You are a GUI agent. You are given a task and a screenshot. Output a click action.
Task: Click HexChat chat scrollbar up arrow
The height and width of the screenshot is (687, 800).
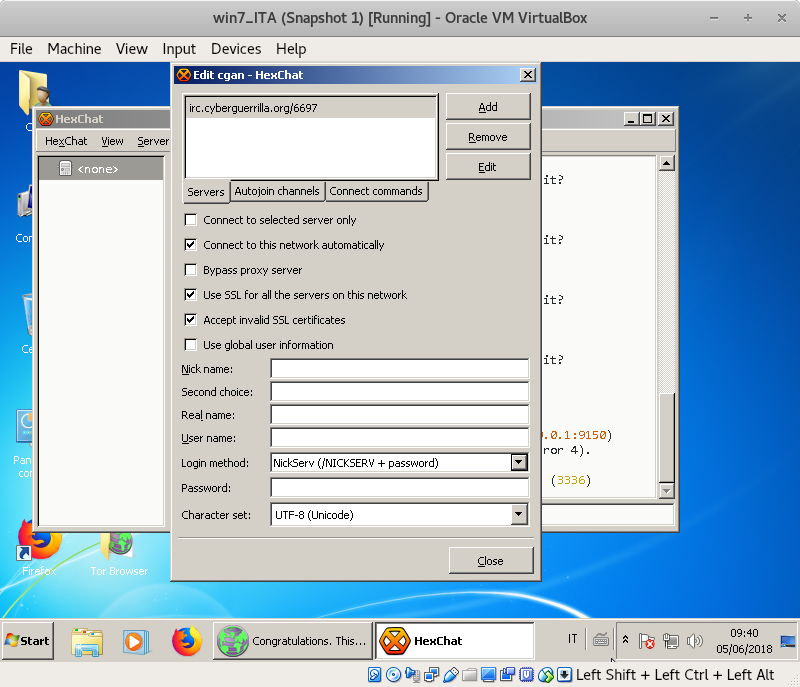coord(667,163)
